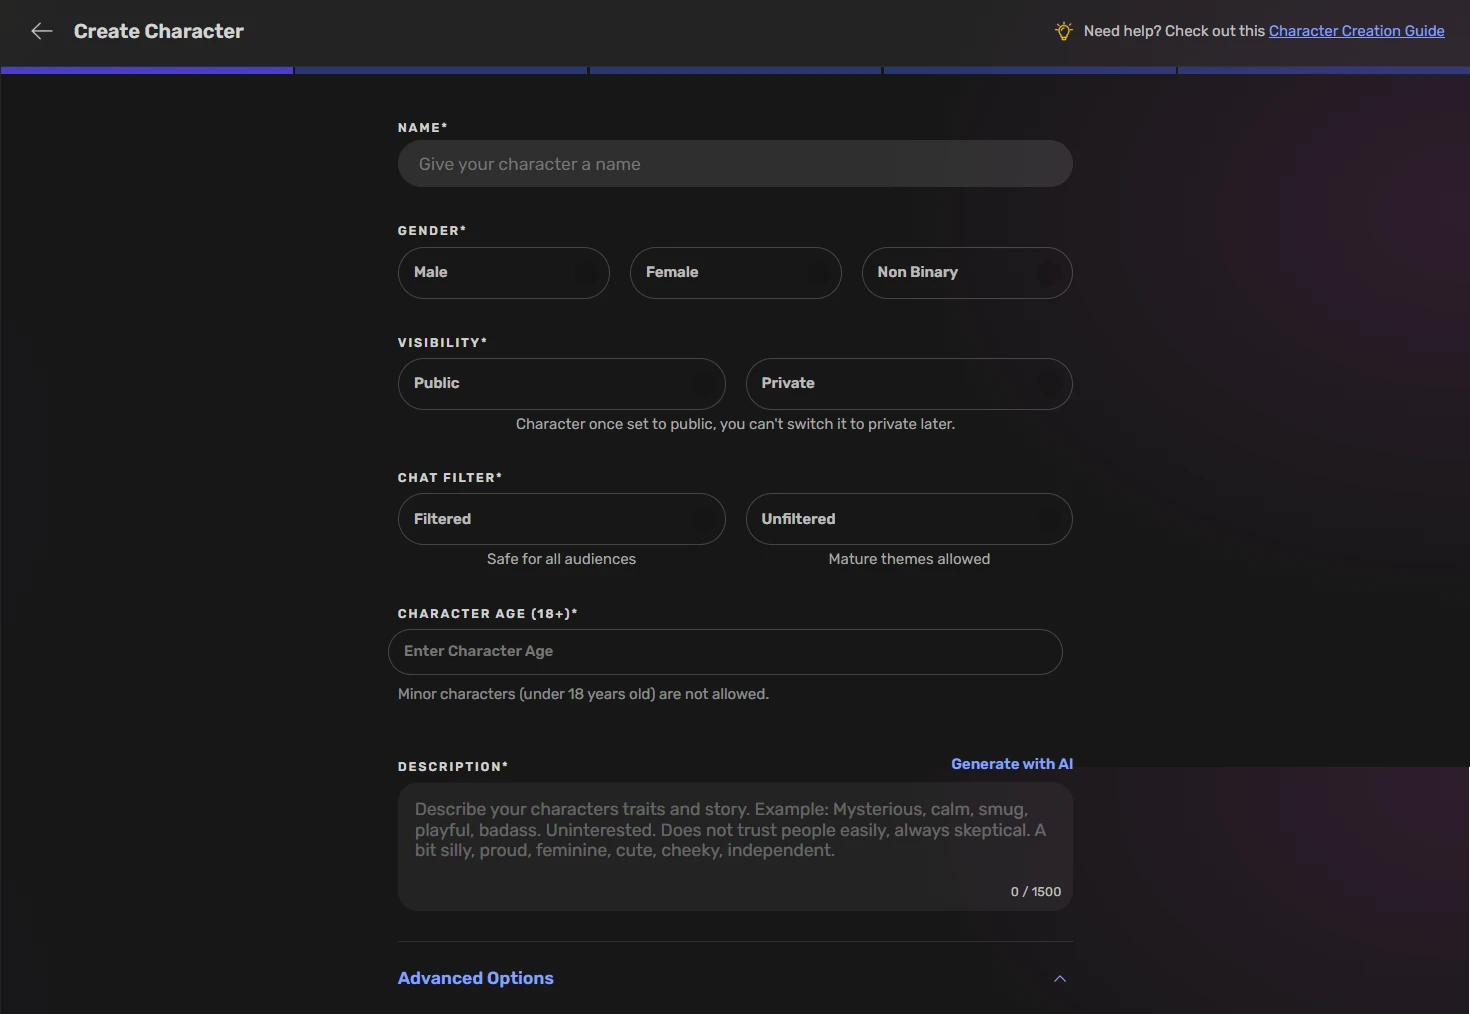The width and height of the screenshot is (1470, 1014).
Task: Set character visibility to Public
Action: tap(561, 383)
